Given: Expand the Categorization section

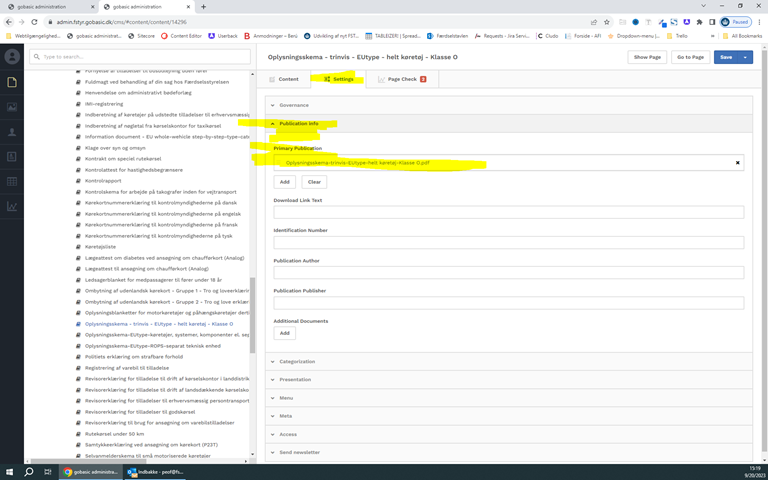Looking at the screenshot, I should pyautogui.click(x=297, y=361).
